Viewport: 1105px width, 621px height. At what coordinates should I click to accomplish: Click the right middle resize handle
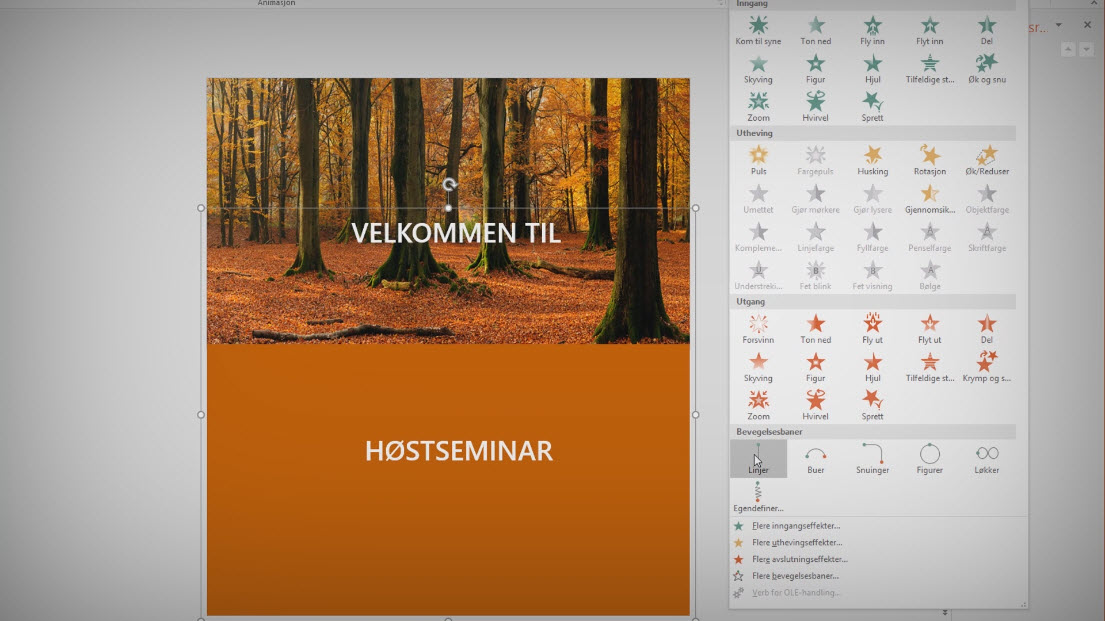(x=696, y=415)
